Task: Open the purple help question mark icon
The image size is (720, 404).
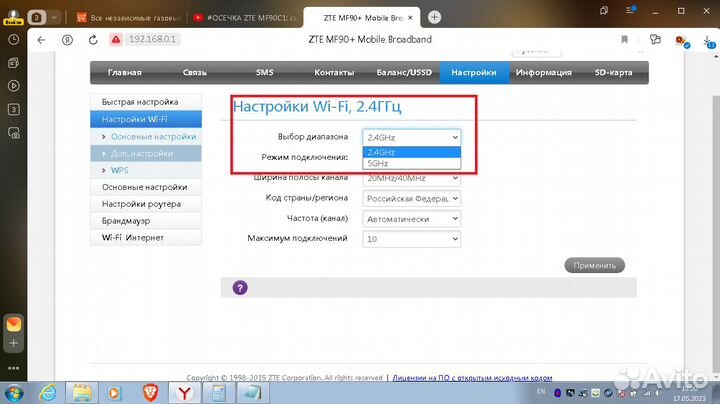Action: [x=240, y=288]
